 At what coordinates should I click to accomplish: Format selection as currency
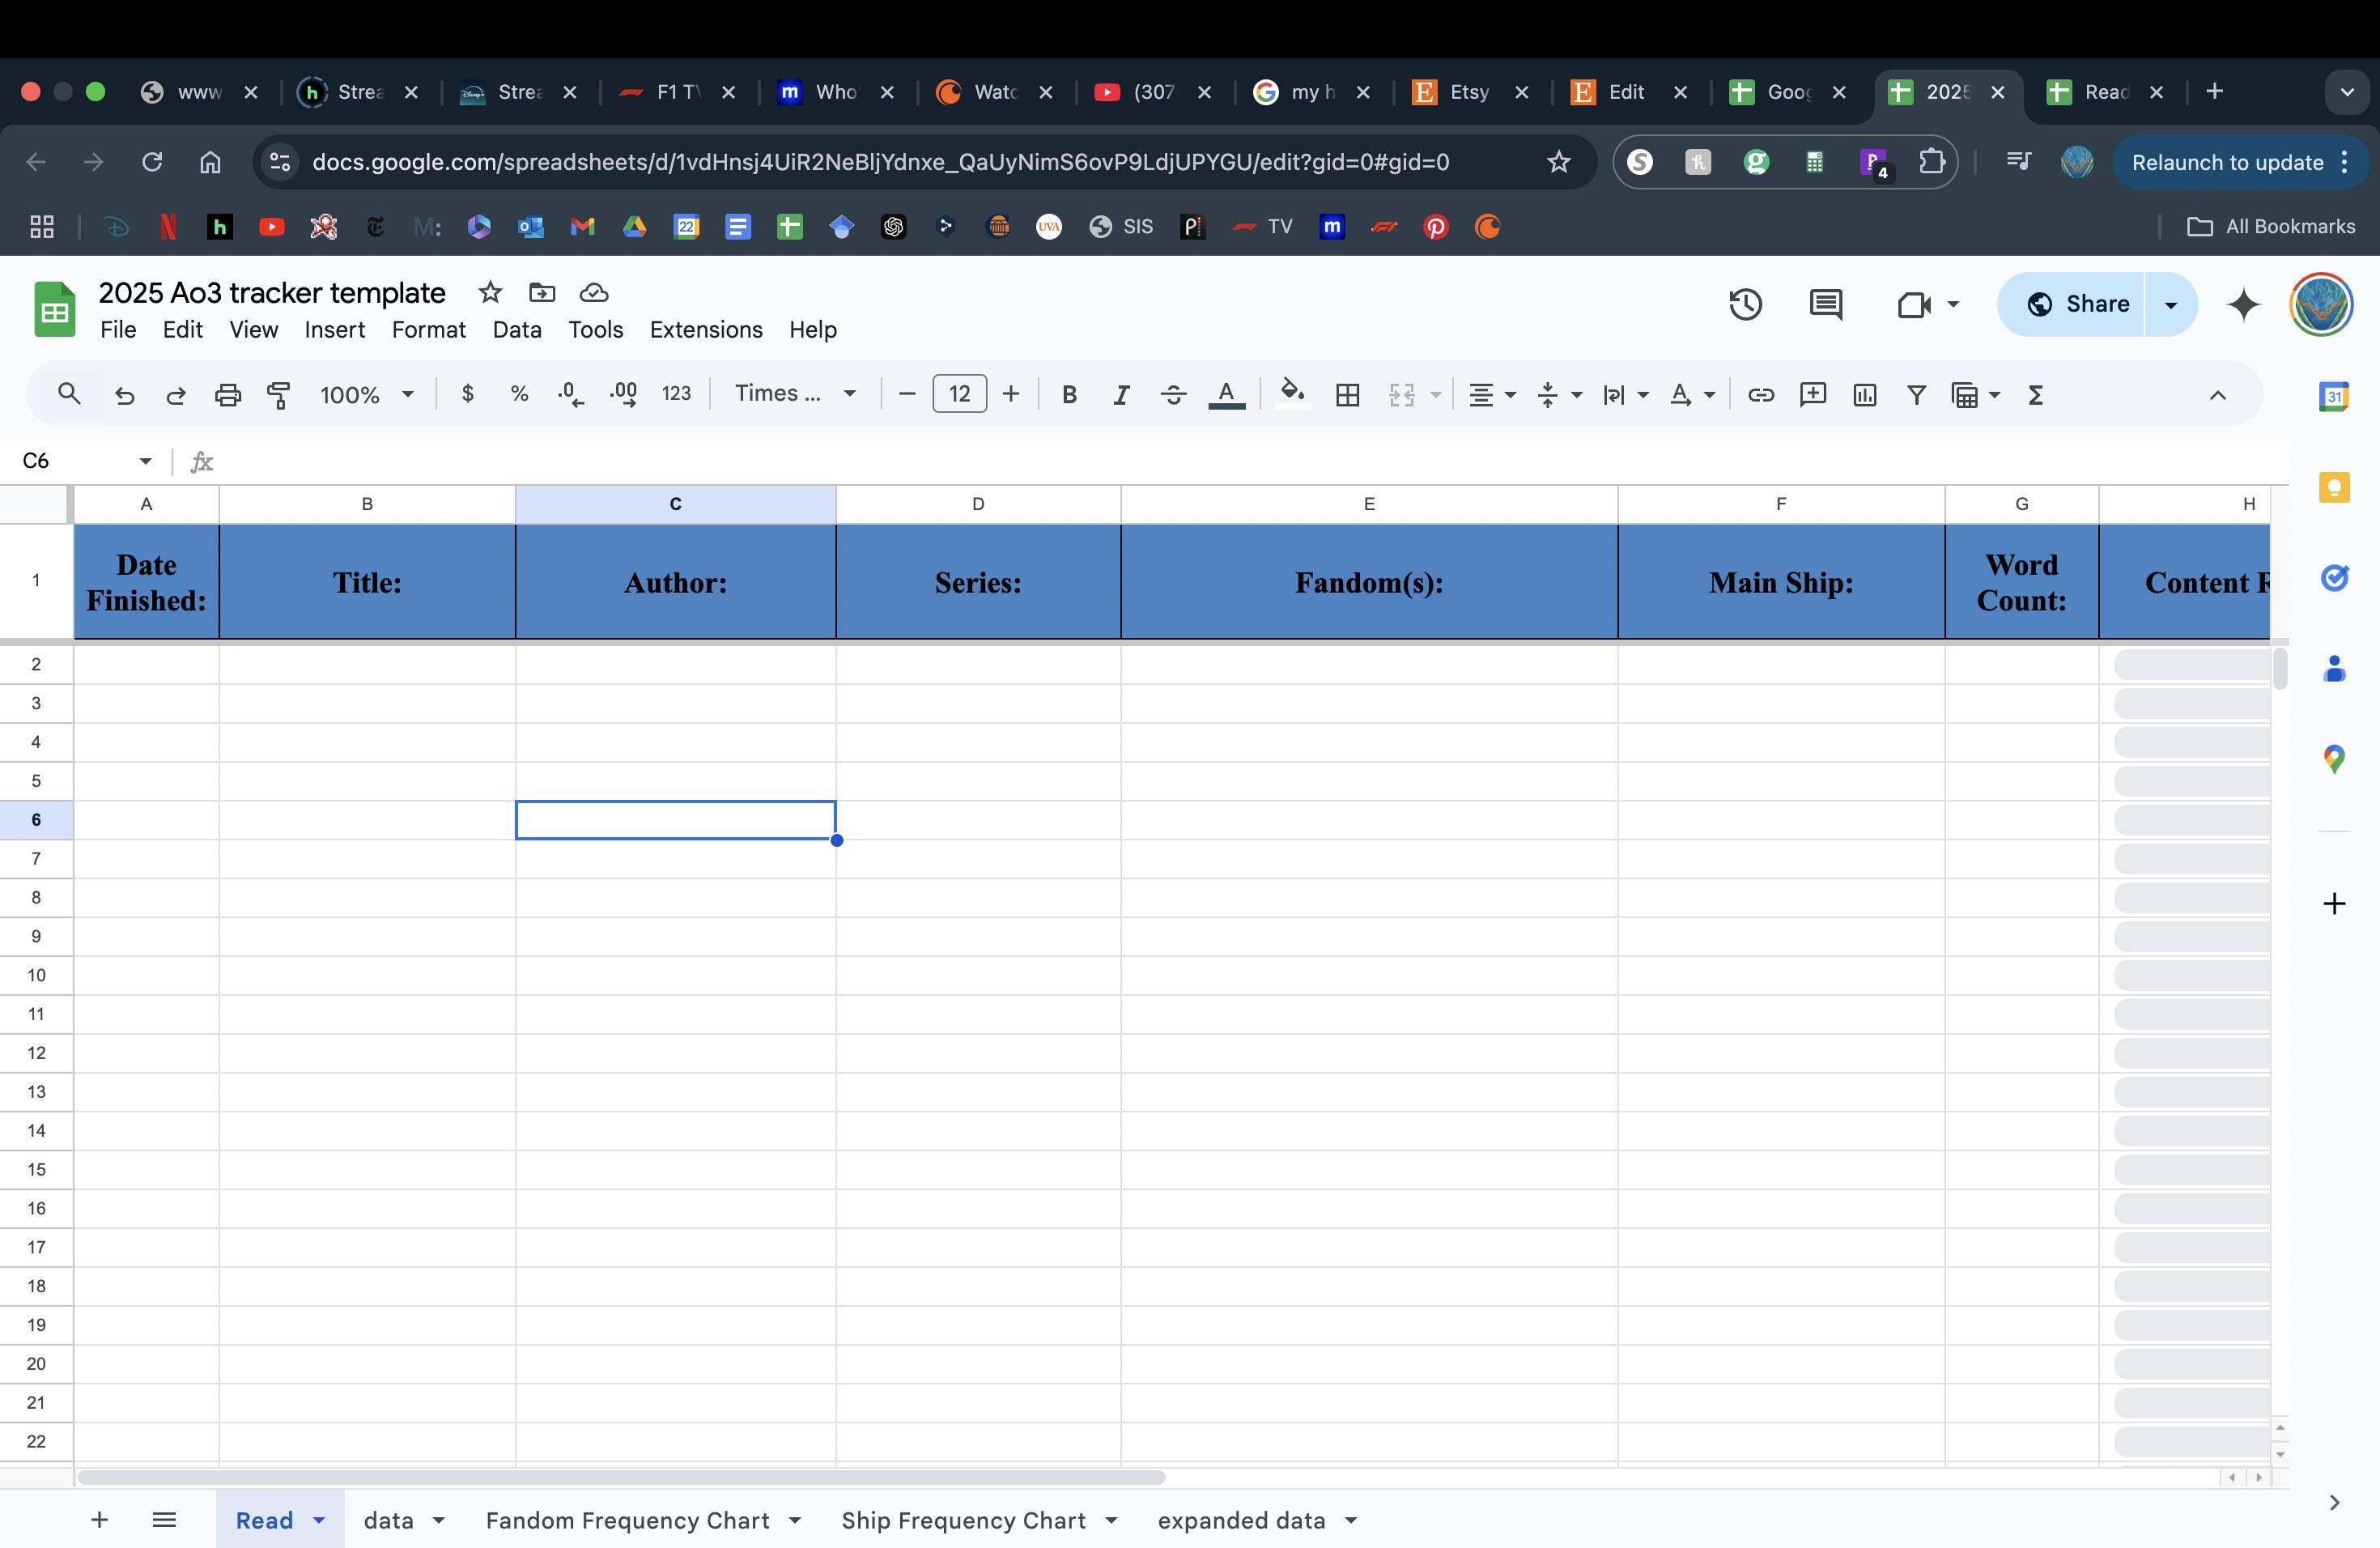coord(467,394)
